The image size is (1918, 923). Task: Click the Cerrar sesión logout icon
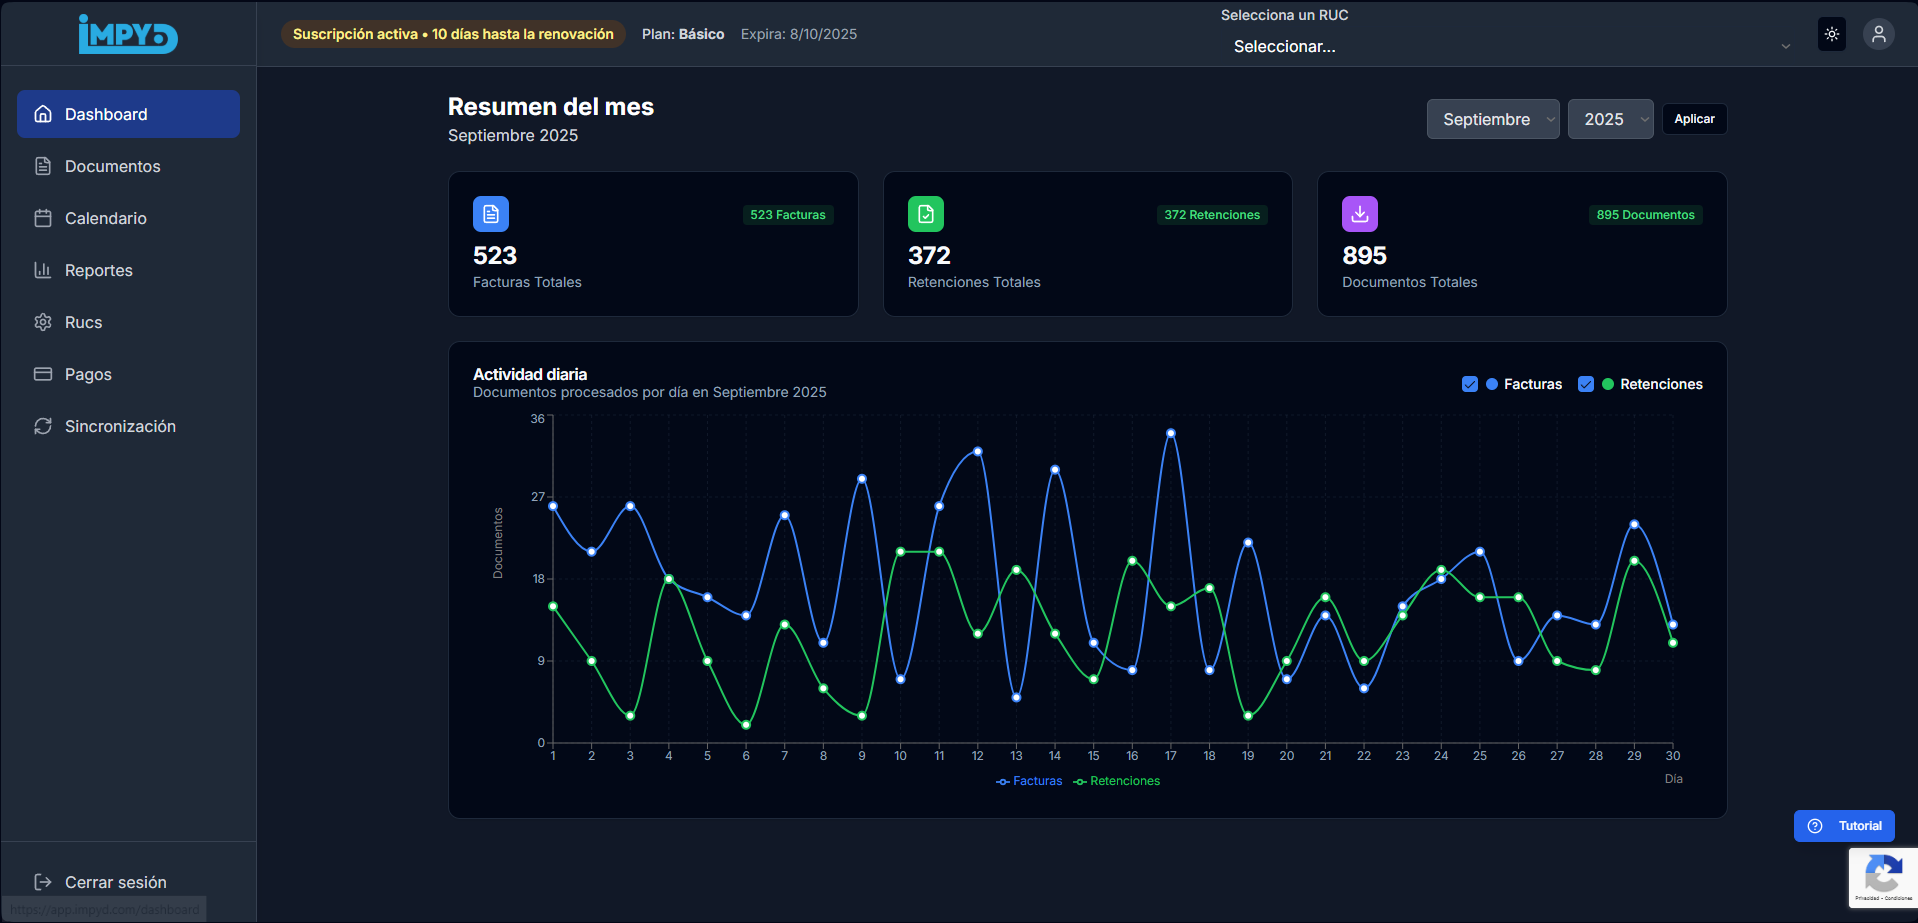(43, 882)
